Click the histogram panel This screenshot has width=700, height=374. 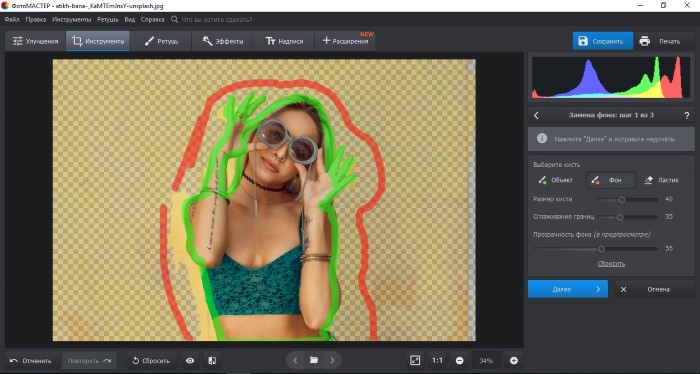coord(611,77)
